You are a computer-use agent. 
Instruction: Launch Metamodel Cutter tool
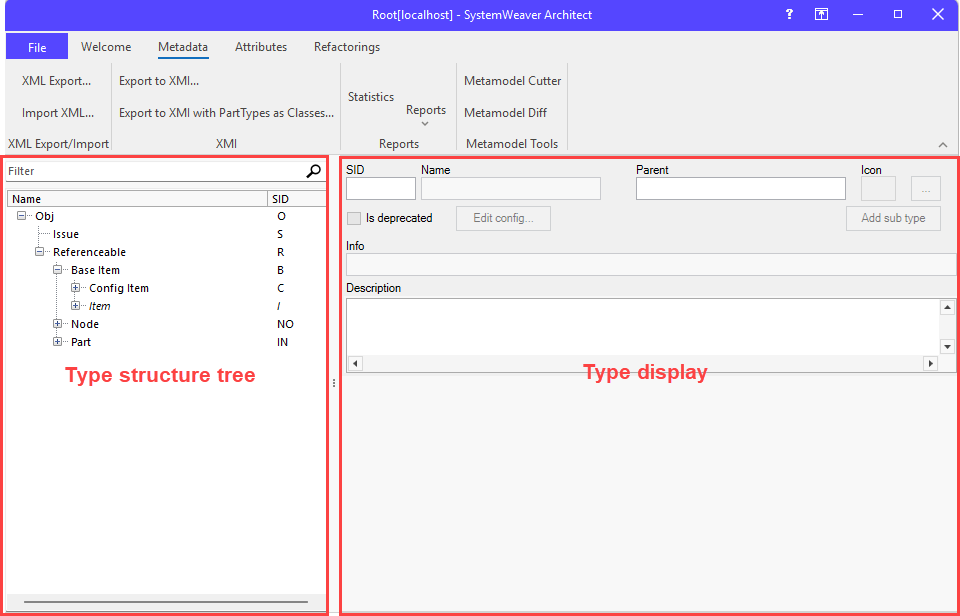[512, 81]
